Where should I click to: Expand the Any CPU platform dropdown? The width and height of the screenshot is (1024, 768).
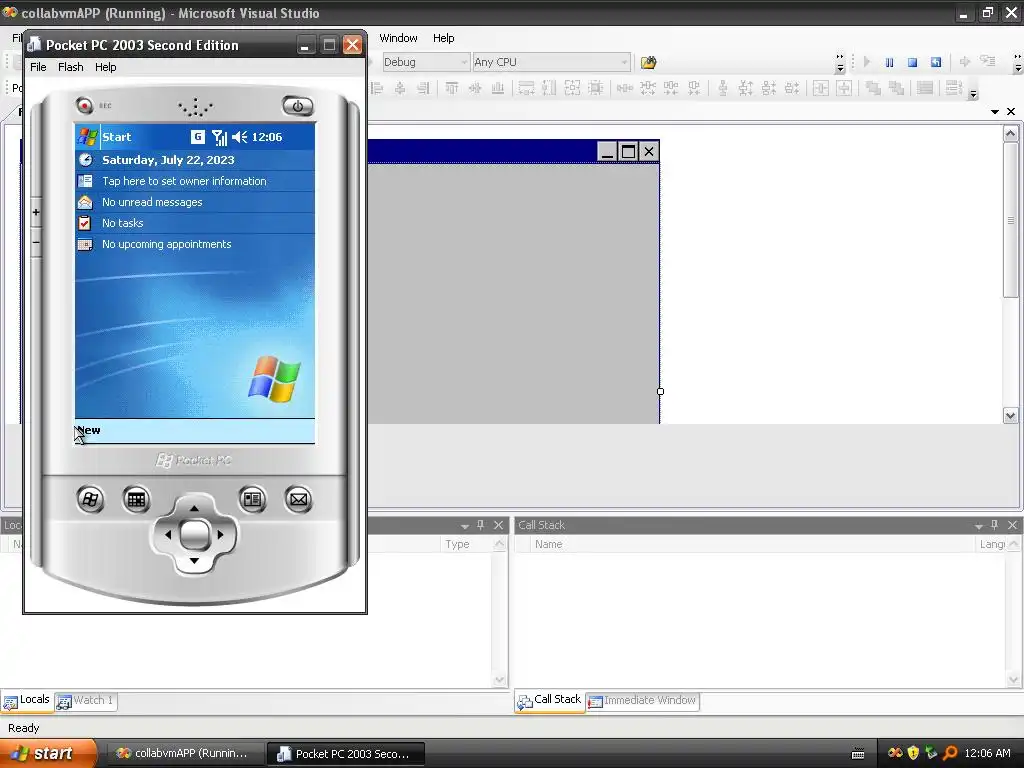(624, 62)
